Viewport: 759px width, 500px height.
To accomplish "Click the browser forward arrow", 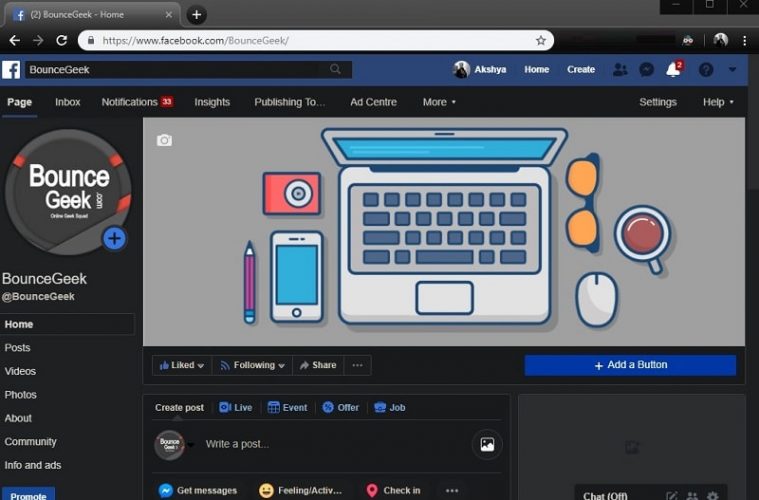I will tap(38, 41).
